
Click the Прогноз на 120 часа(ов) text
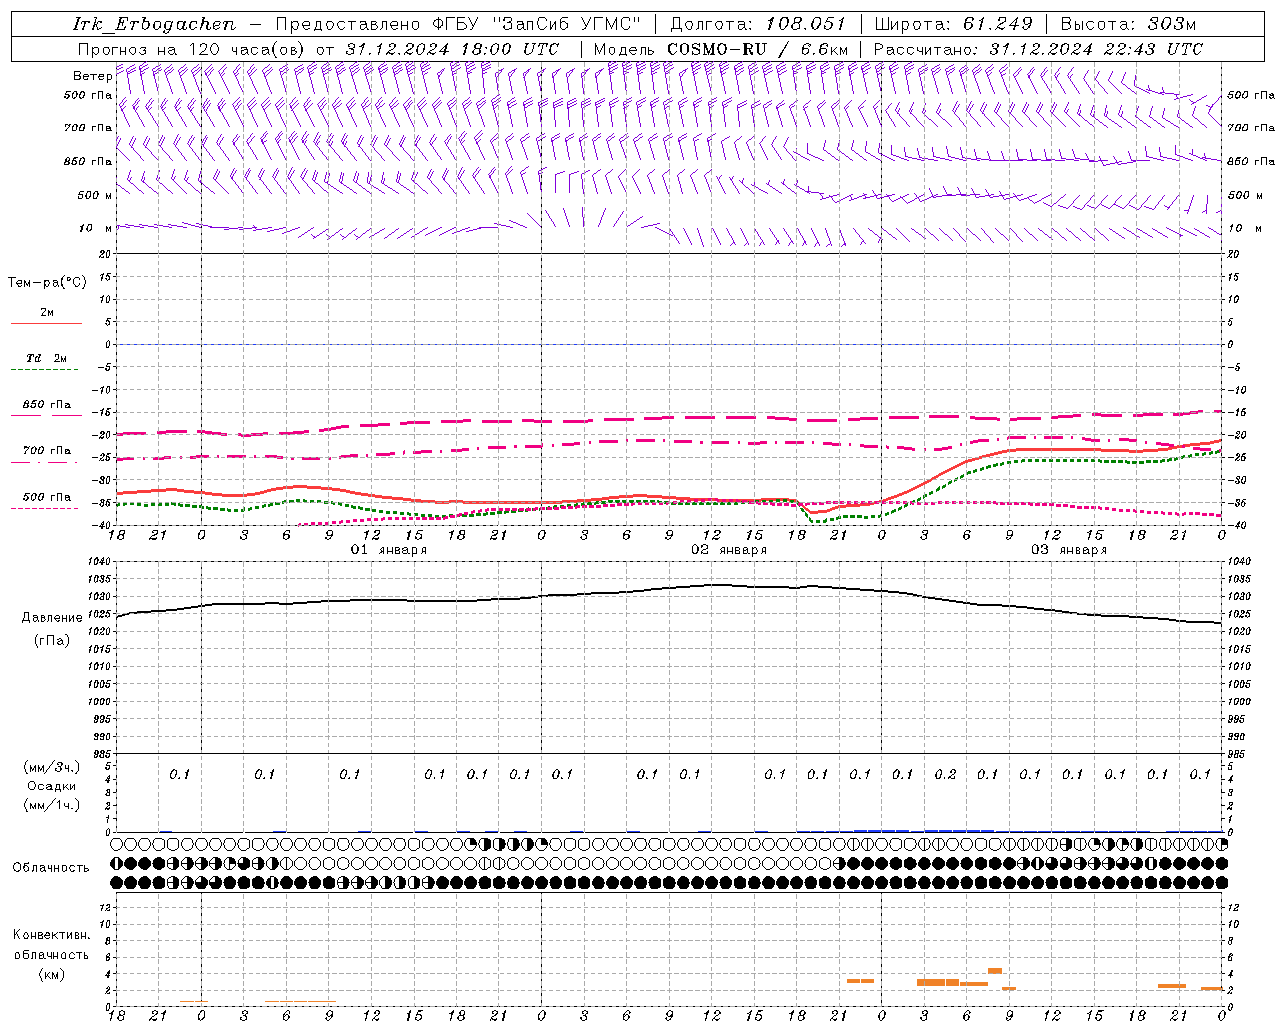point(194,49)
